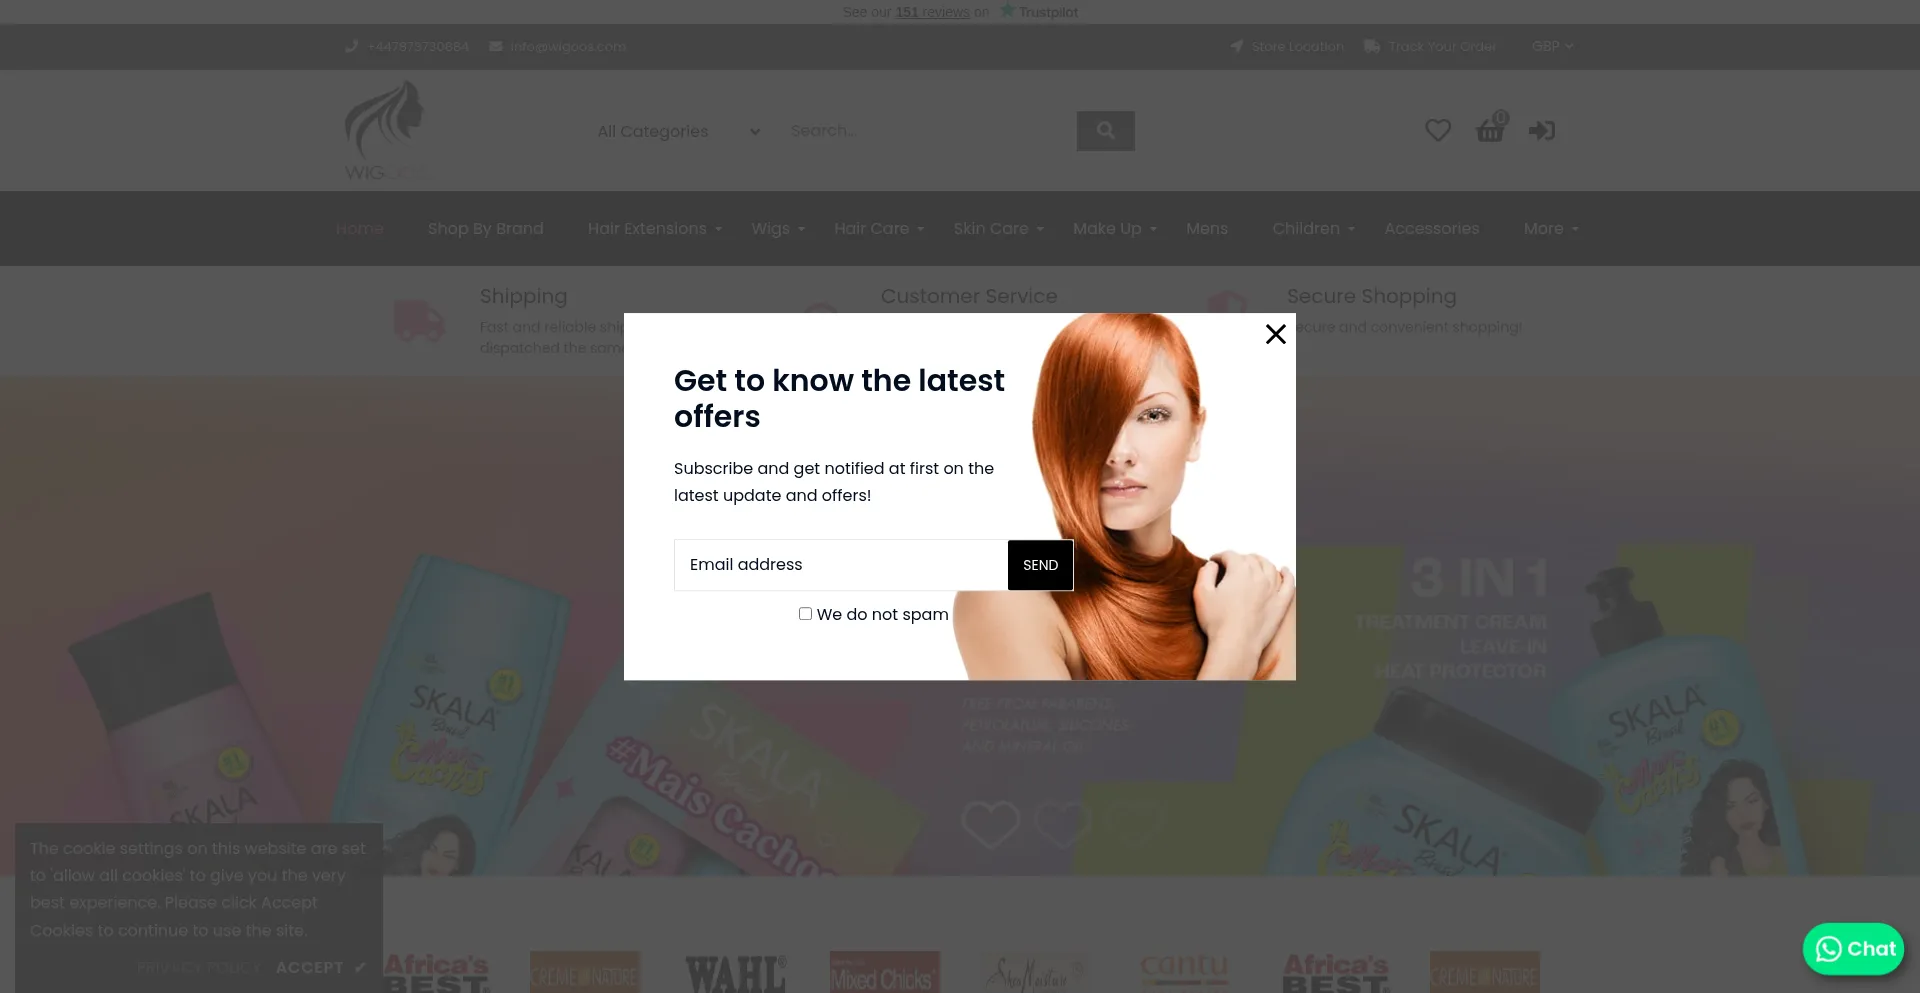
Task: Click the Secure Shopping heading
Action: [1371, 296]
